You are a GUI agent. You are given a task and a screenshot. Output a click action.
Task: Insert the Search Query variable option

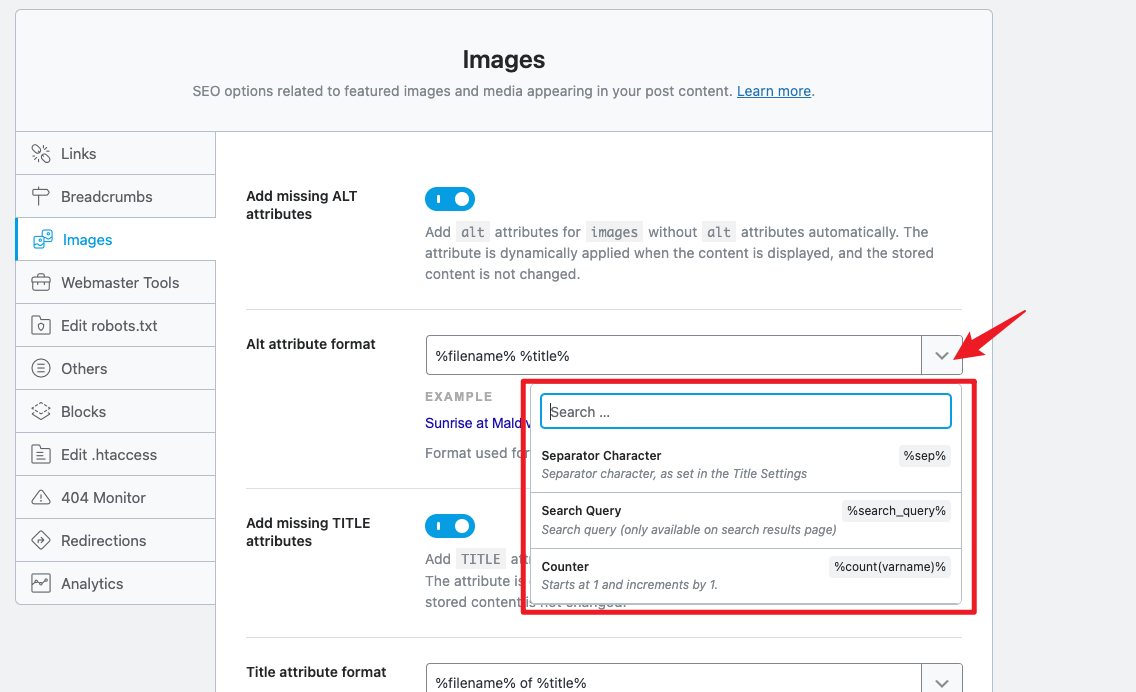[x=745, y=520]
